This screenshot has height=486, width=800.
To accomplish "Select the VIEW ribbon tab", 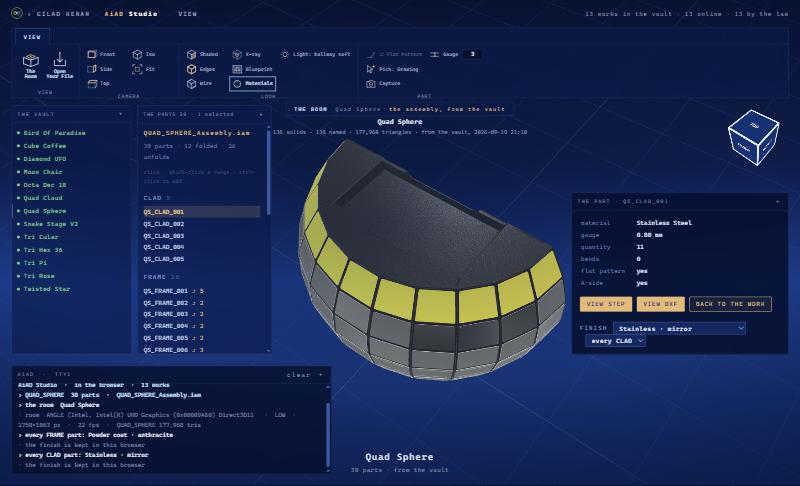I will coord(32,37).
